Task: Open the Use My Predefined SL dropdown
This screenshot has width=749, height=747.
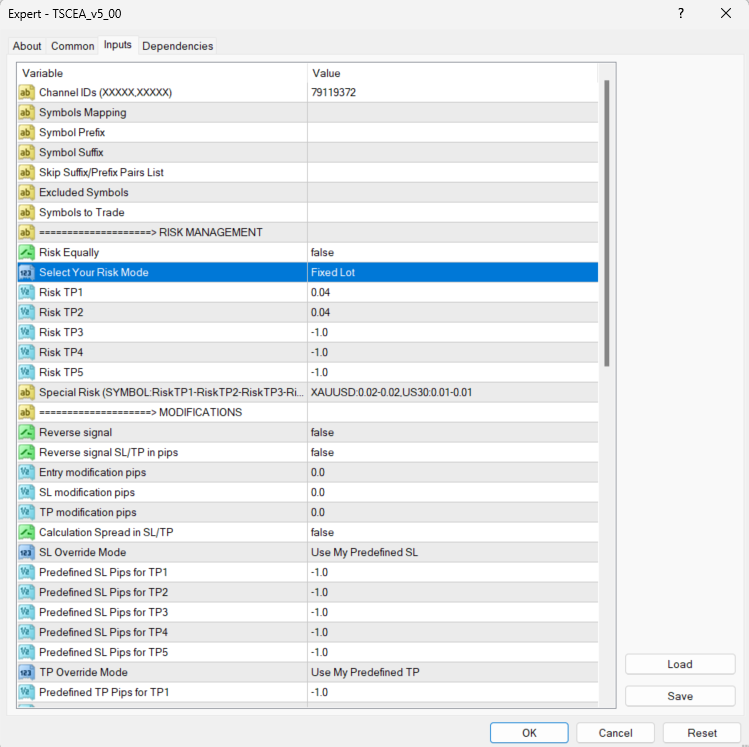Action: click(452, 552)
